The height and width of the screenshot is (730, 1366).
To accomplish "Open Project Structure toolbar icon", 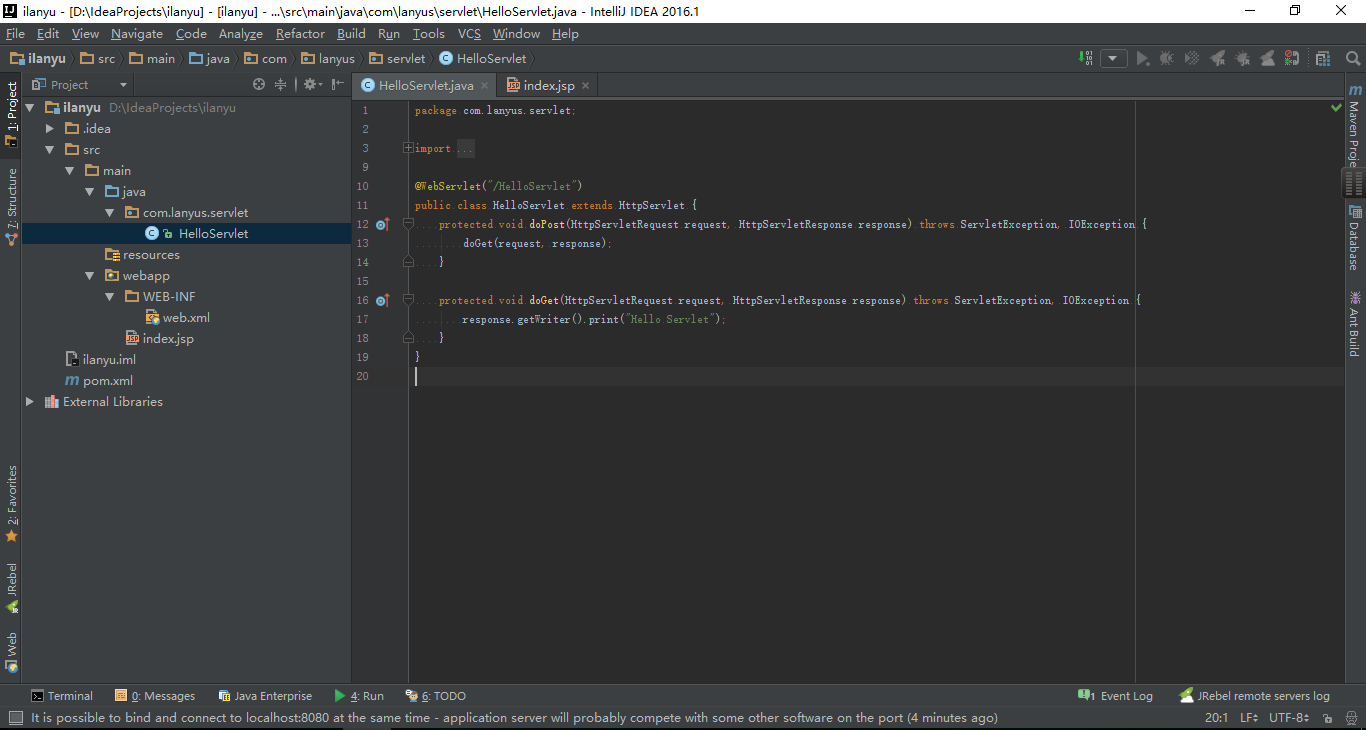I will [x=1323, y=59].
